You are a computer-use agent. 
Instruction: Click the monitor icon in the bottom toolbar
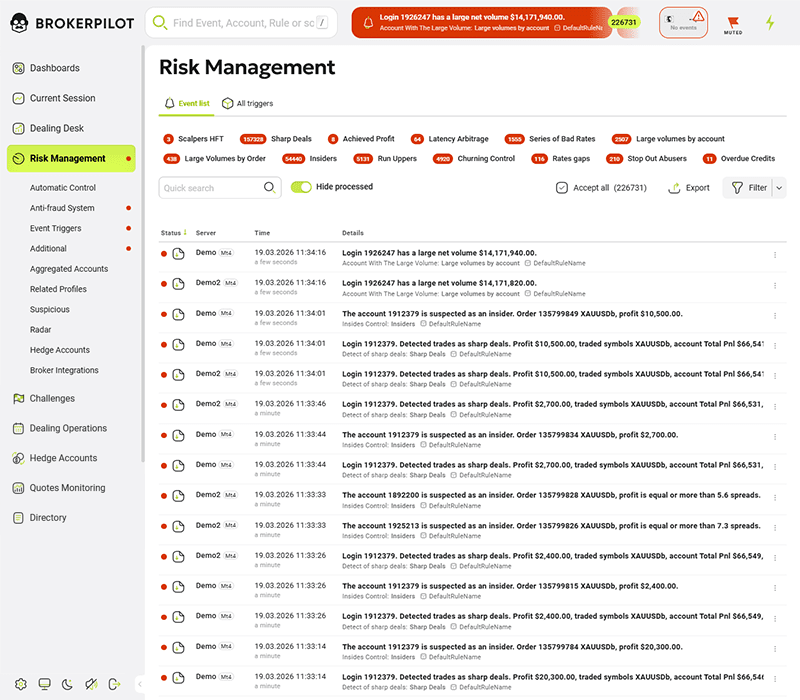(44, 685)
